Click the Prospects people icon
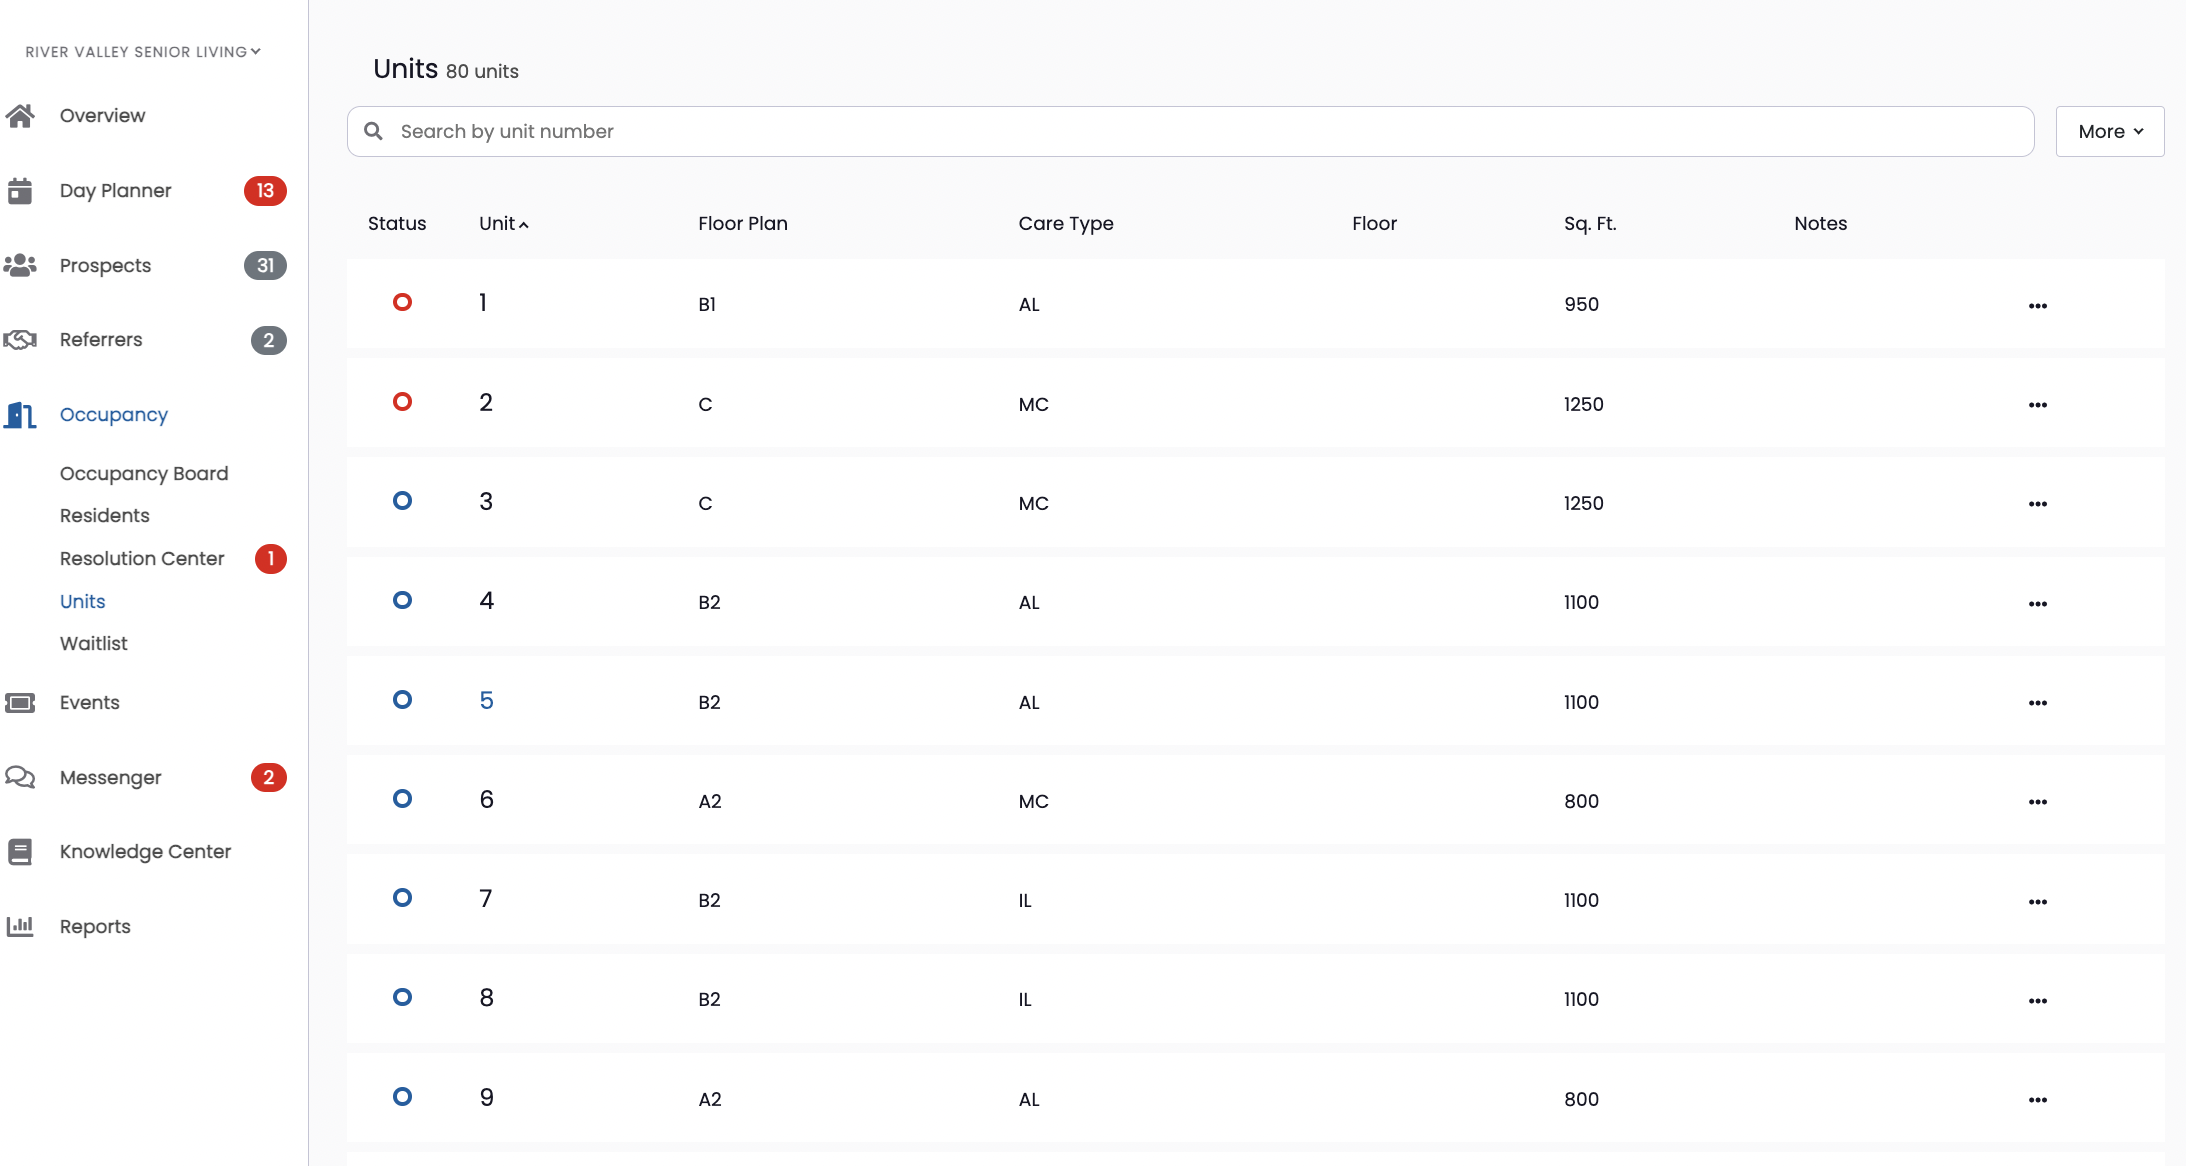2186x1166 pixels. [x=20, y=266]
